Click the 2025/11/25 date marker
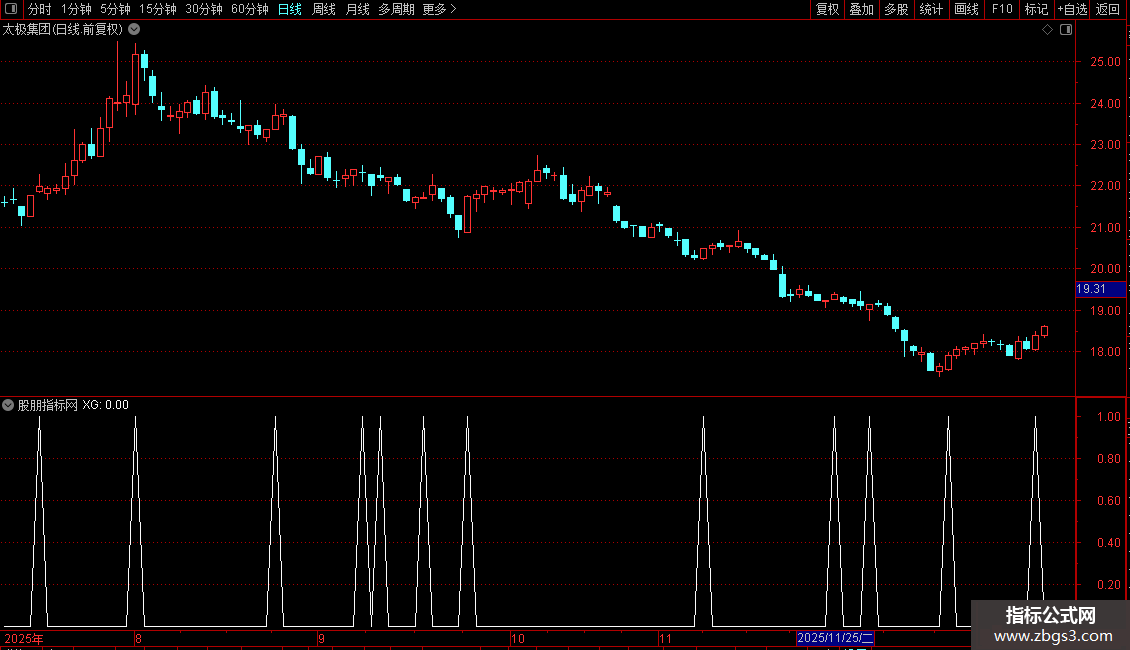The width and height of the screenshot is (1130, 650). click(x=835, y=638)
